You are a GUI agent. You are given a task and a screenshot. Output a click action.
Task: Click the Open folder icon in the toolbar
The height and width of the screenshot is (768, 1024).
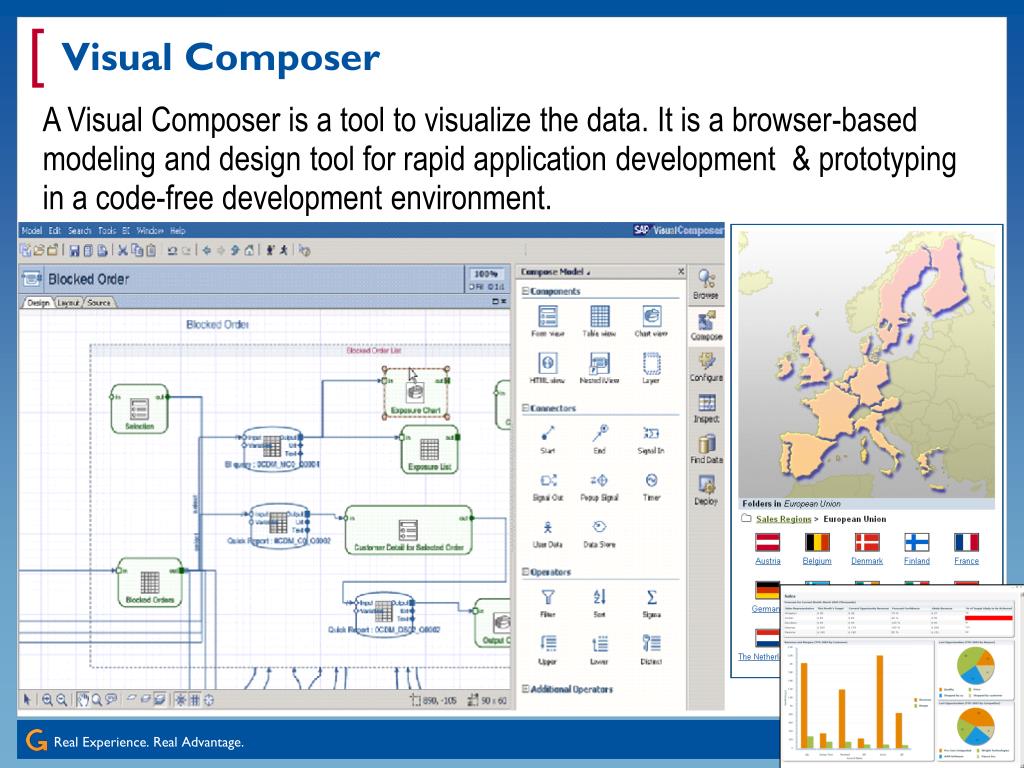click(39, 250)
